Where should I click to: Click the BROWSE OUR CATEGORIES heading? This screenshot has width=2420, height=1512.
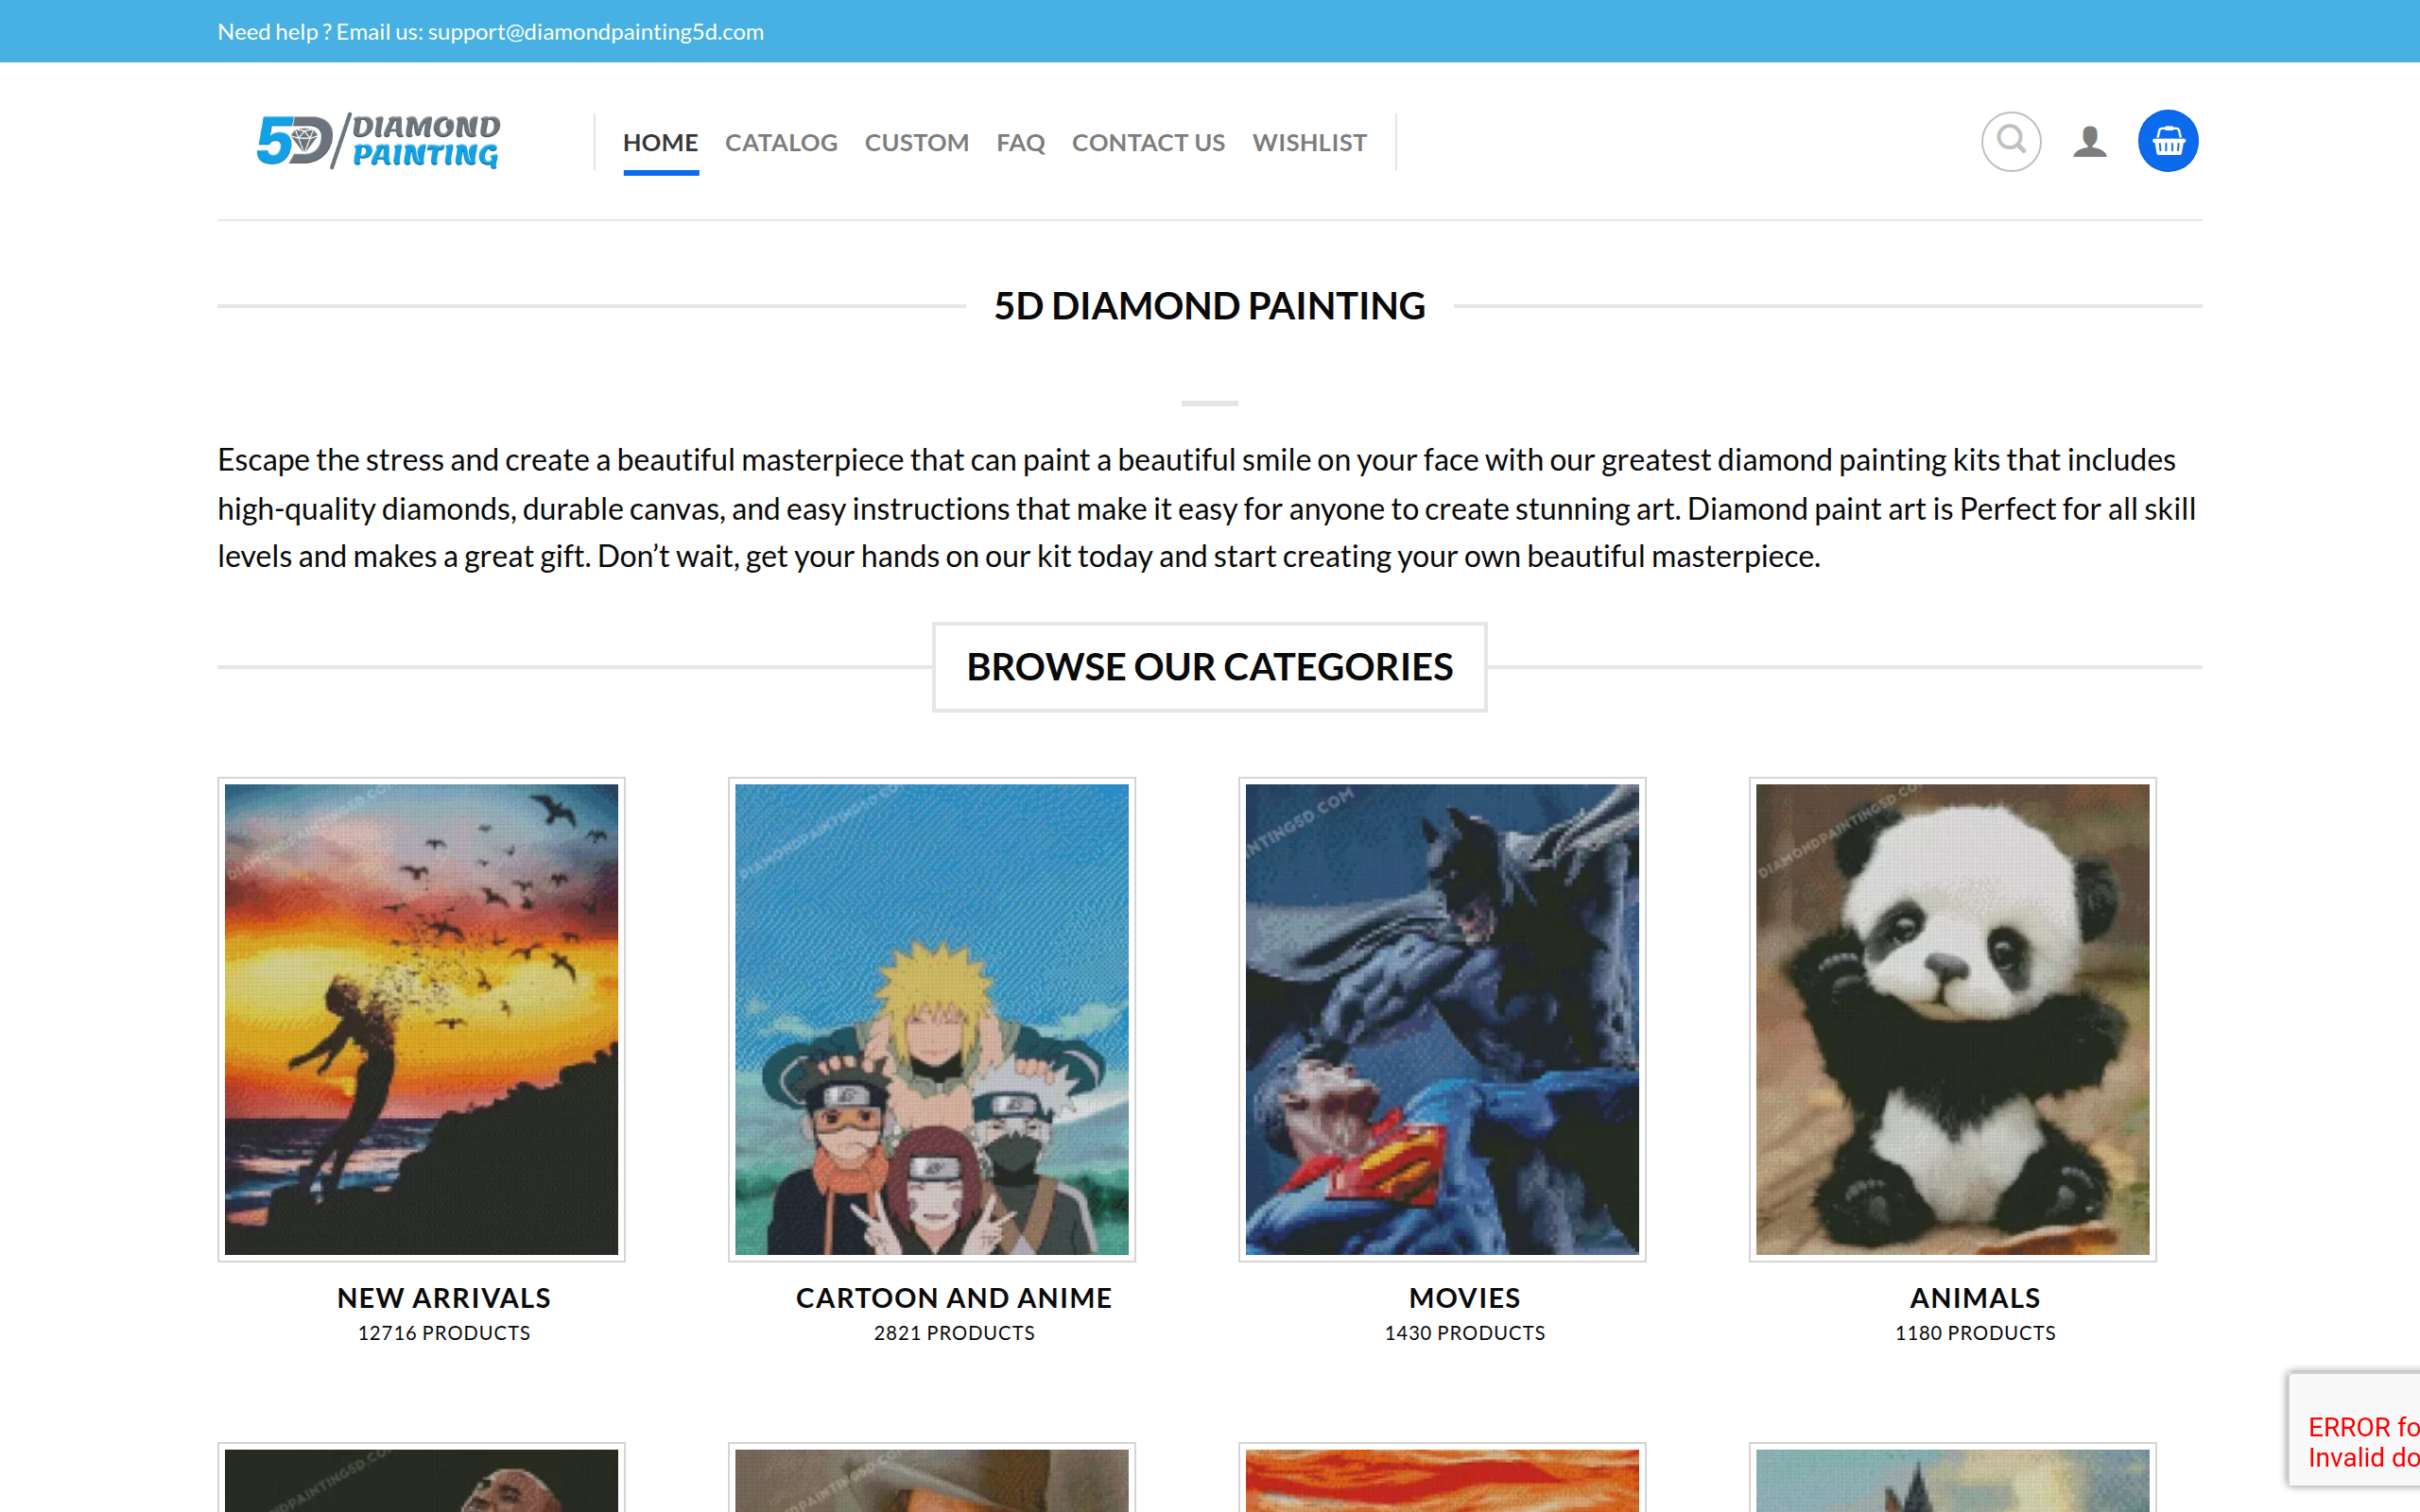(x=1209, y=667)
